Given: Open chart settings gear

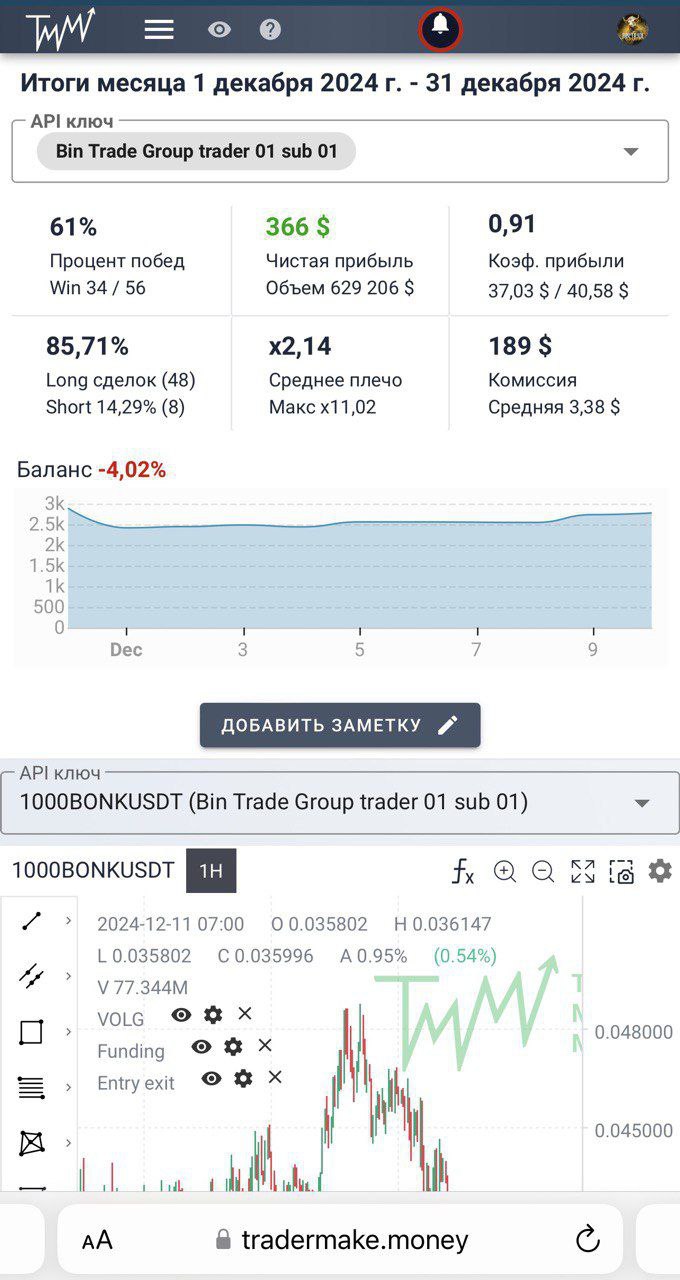Looking at the screenshot, I should 660,871.
